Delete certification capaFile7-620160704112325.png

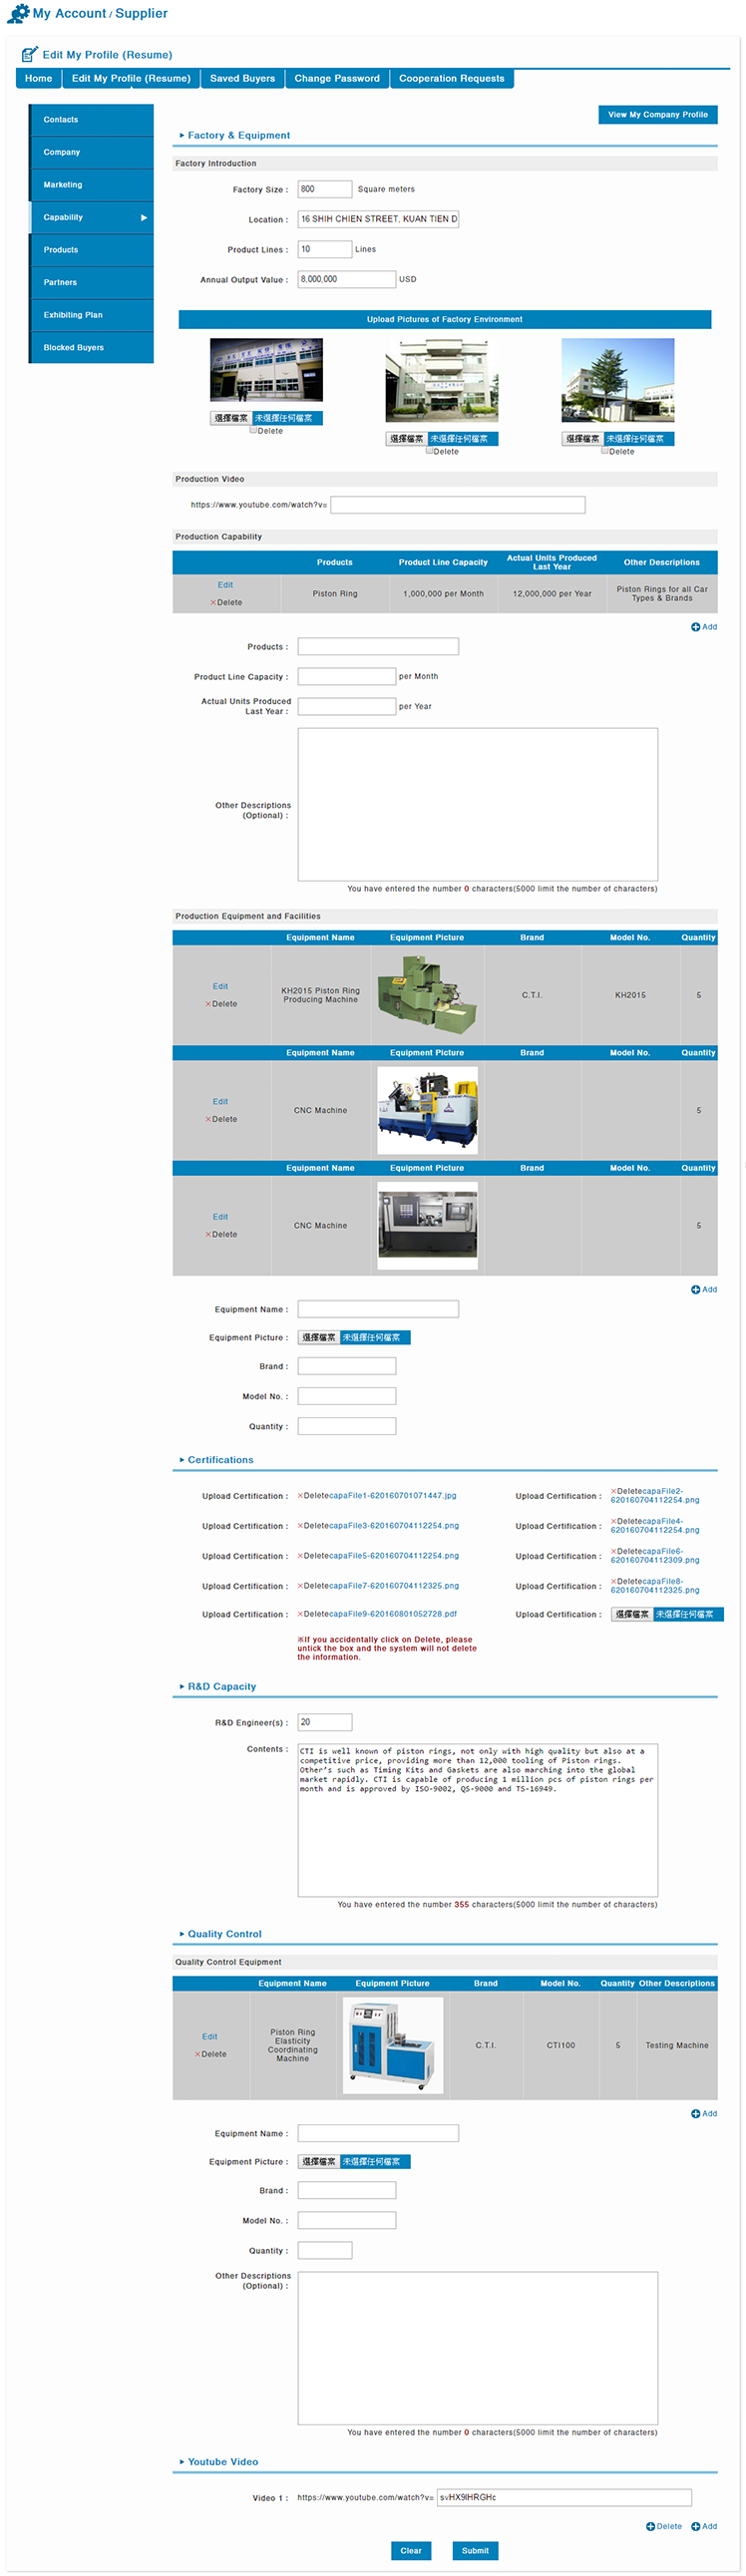click(313, 1586)
